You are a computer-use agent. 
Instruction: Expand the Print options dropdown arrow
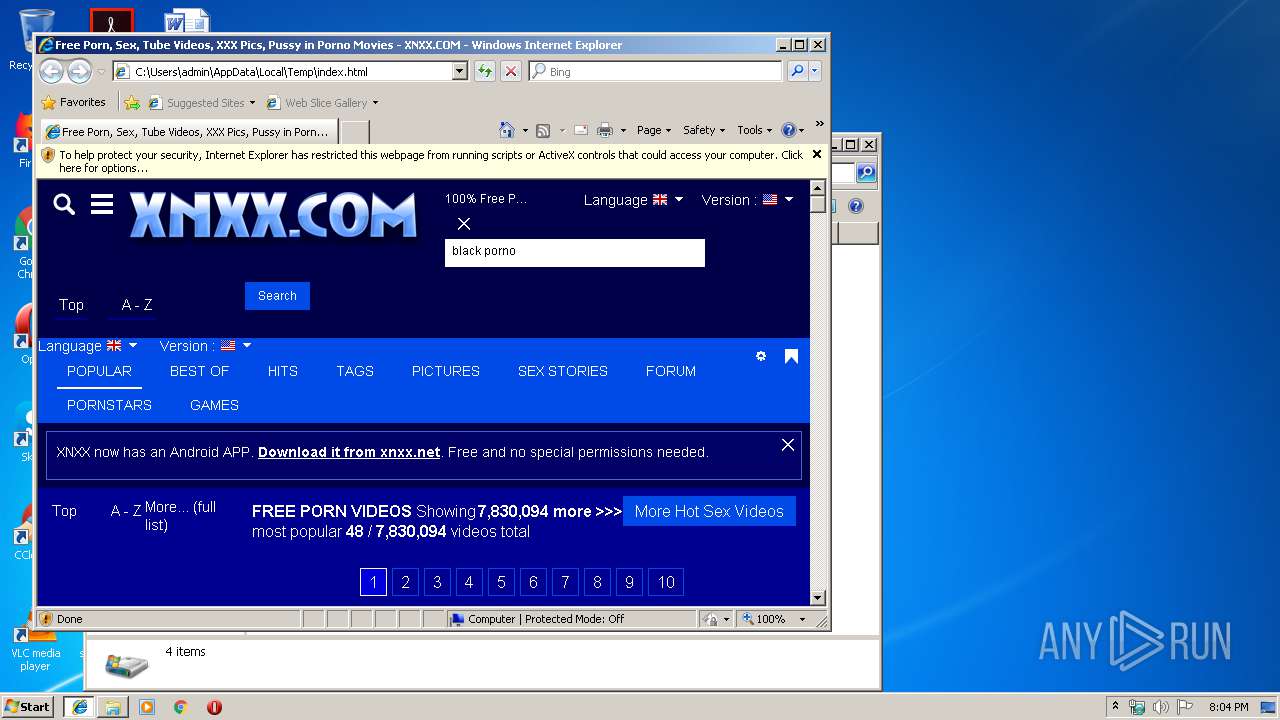[x=623, y=130]
